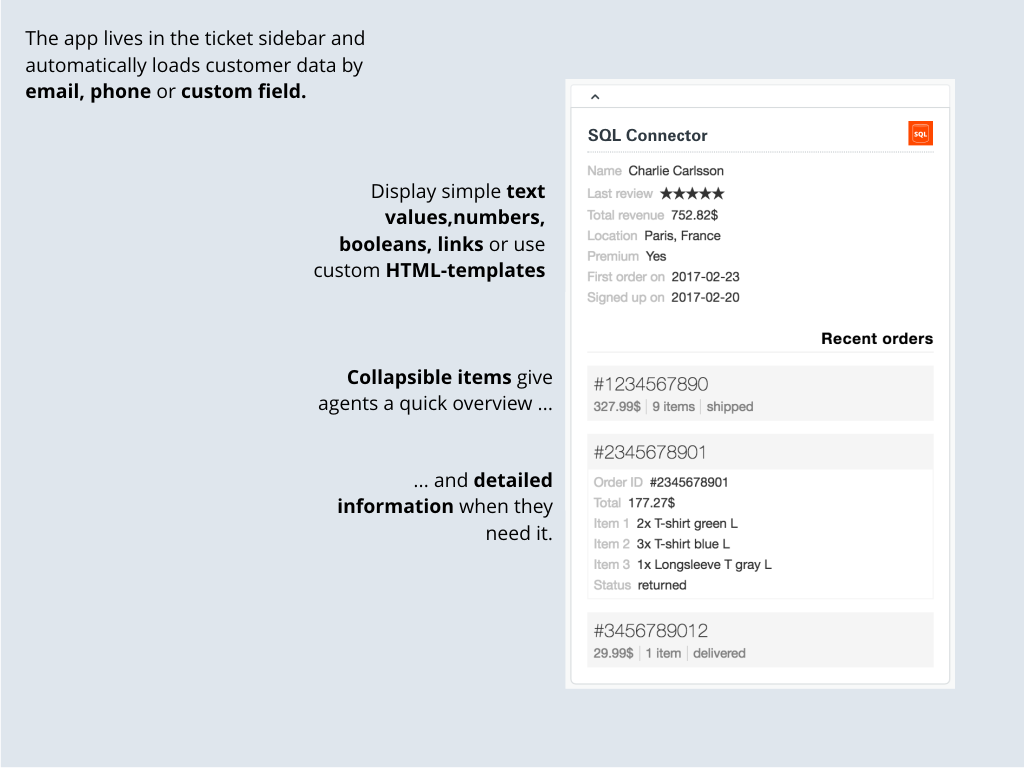Screen dimensions: 1024x768
Task: Click the returned status on order #2345678901
Action: point(664,585)
